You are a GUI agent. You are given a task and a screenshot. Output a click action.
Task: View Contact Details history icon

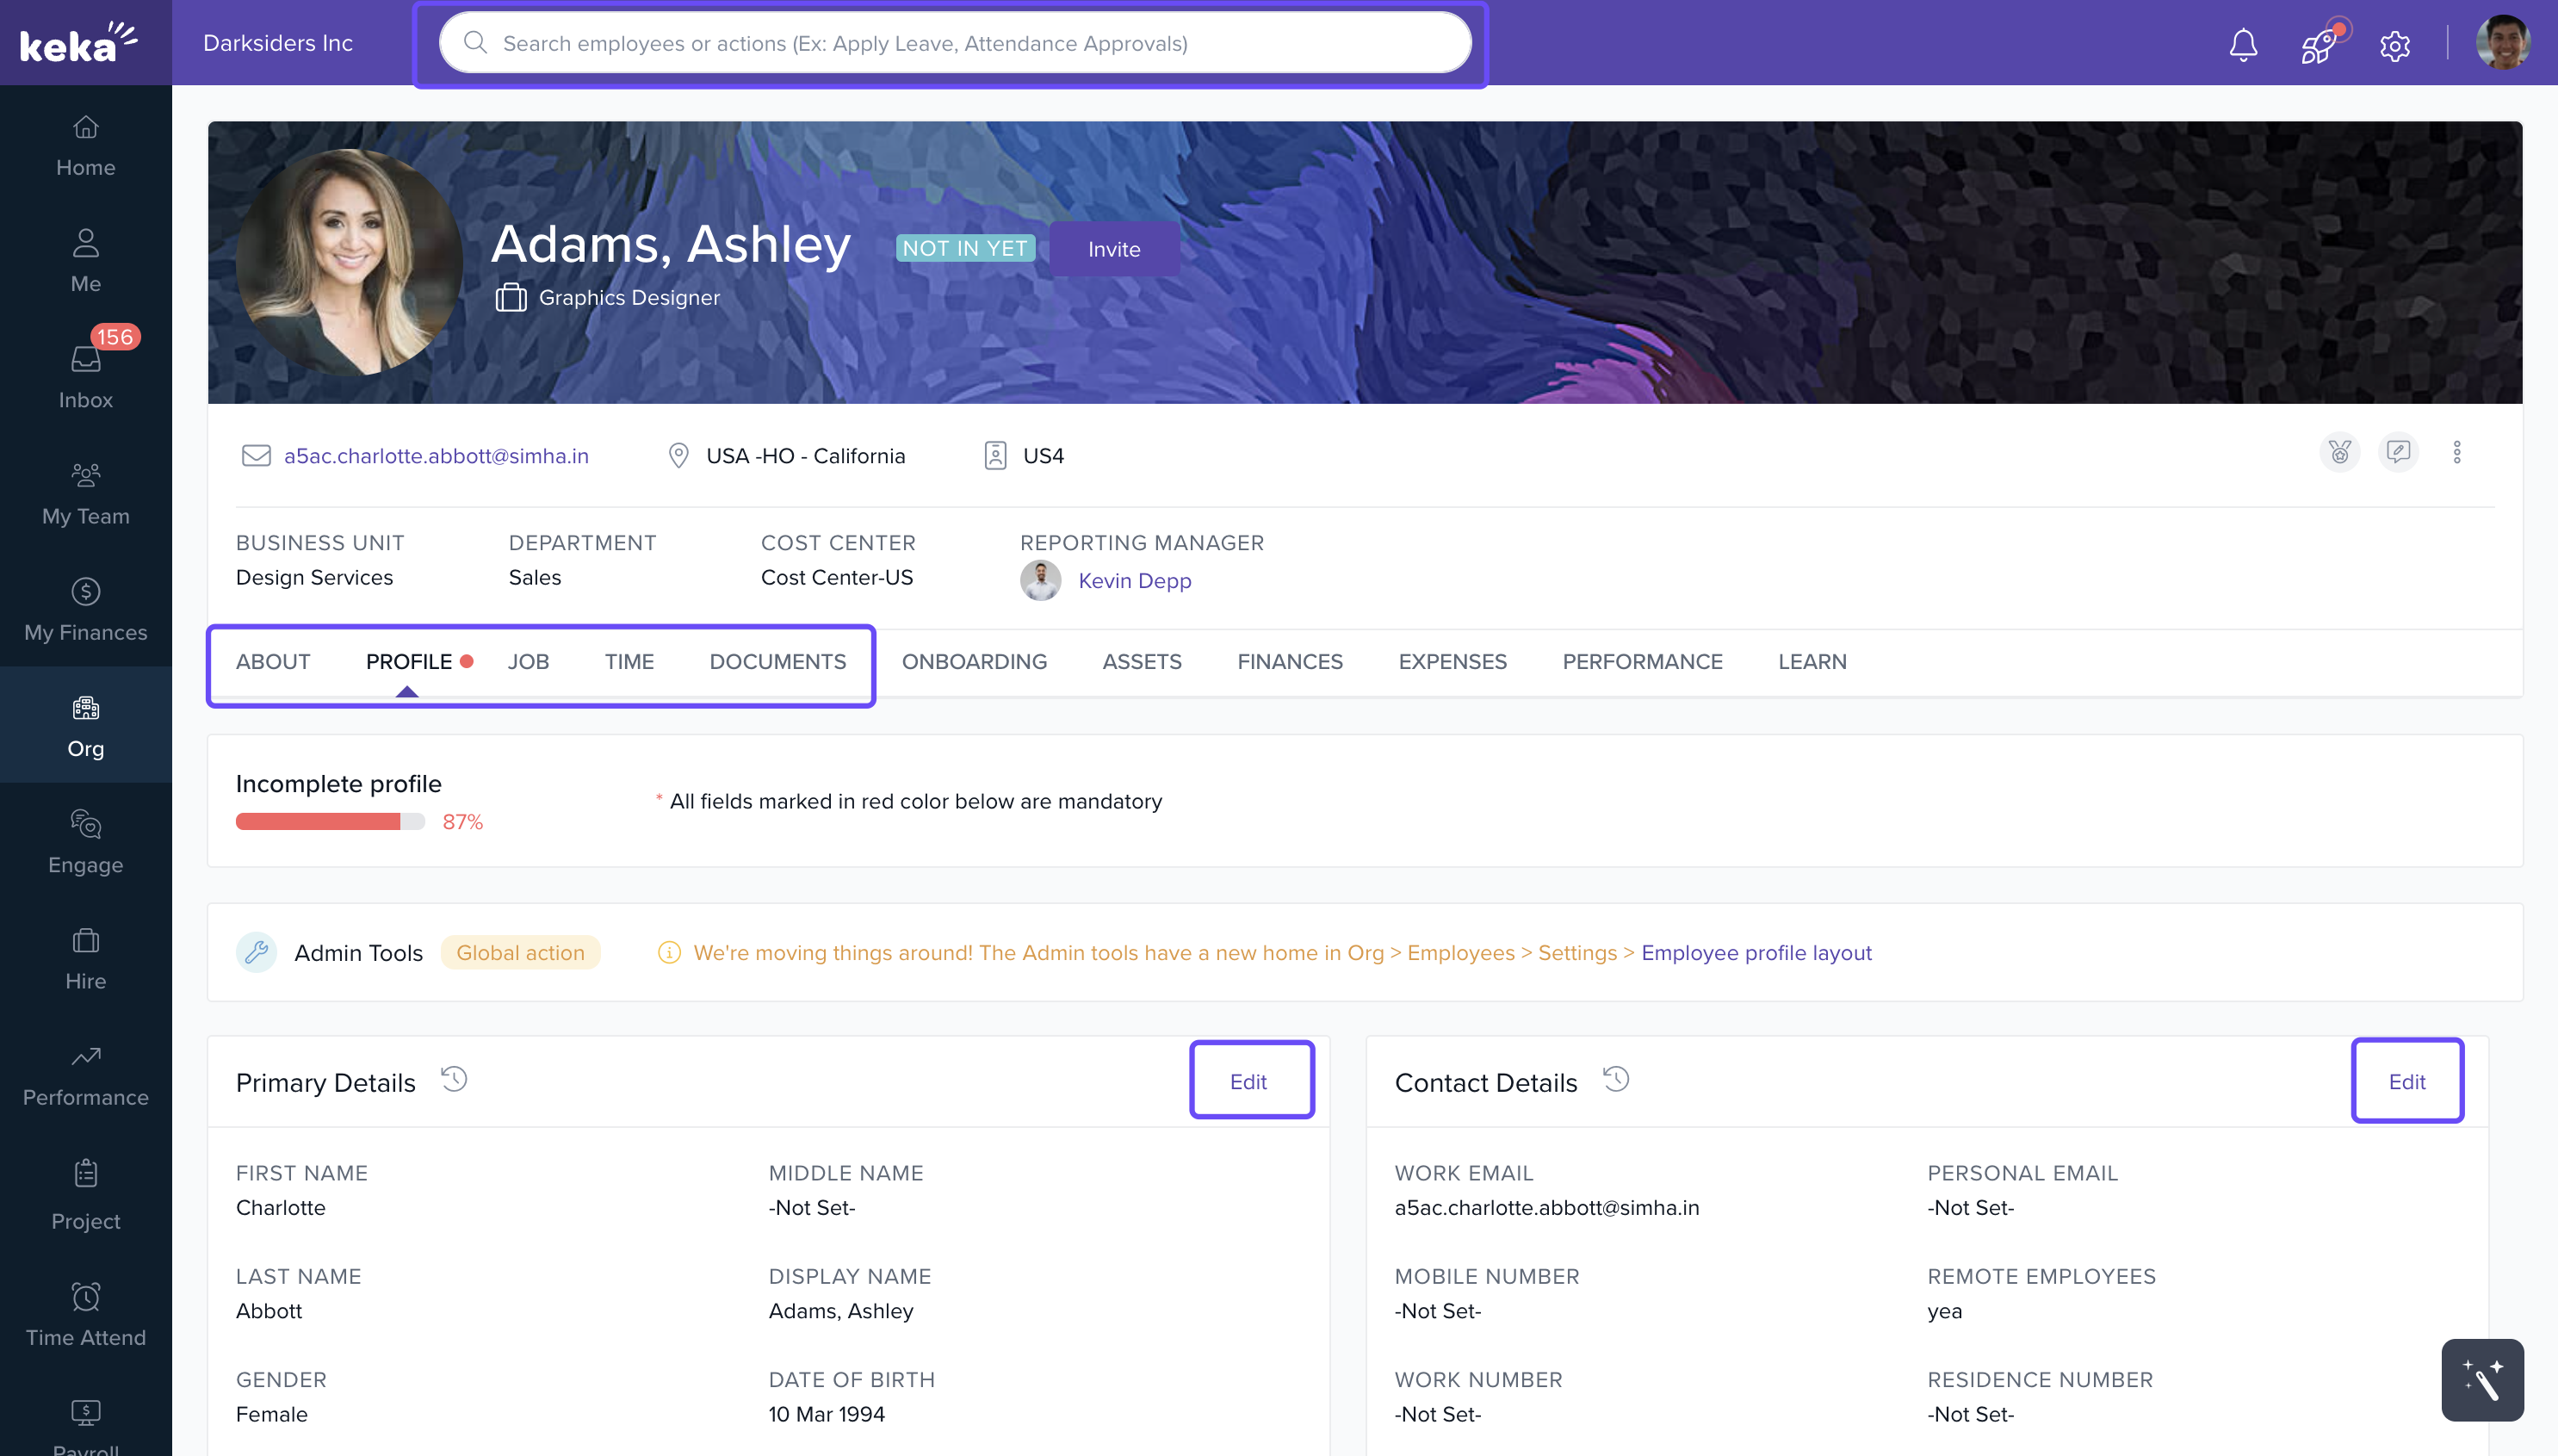coord(1616,1080)
